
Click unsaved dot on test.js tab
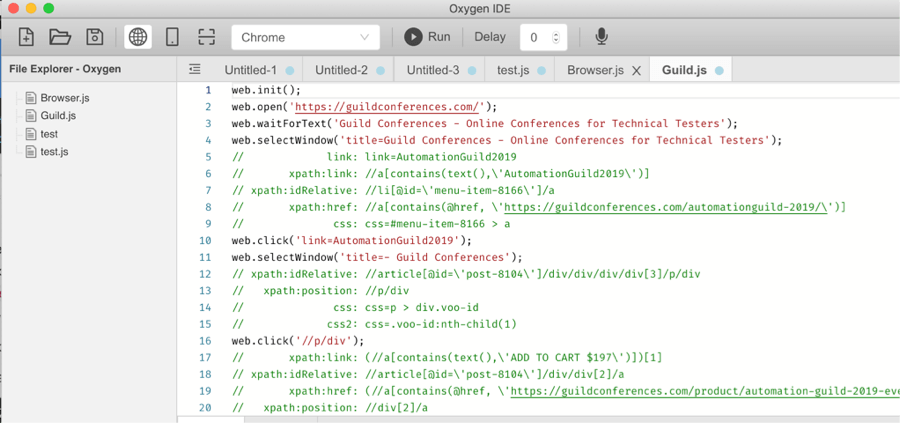pyautogui.click(x=541, y=71)
